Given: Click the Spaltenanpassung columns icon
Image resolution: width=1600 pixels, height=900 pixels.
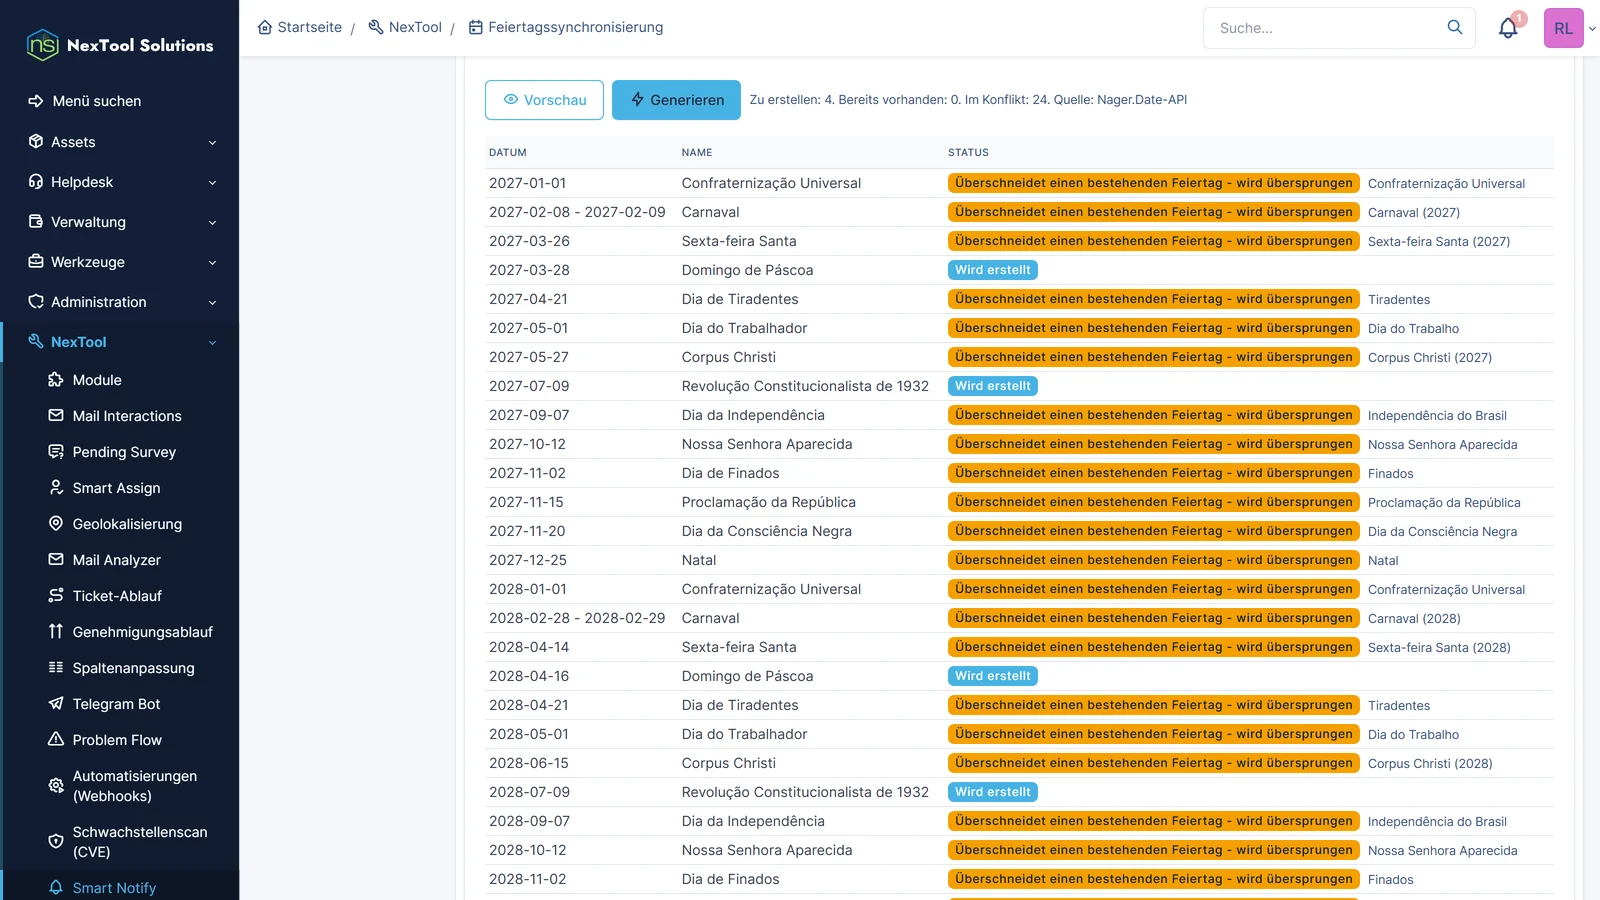Looking at the screenshot, I should pyautogui.click(x=56, y=668).
